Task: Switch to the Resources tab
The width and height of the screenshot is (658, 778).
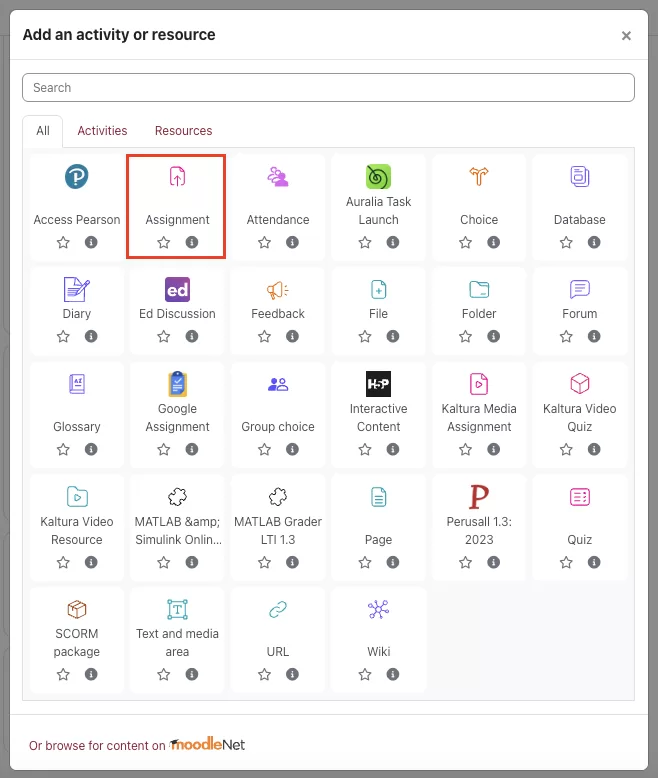Action: (x=183, y=131)
